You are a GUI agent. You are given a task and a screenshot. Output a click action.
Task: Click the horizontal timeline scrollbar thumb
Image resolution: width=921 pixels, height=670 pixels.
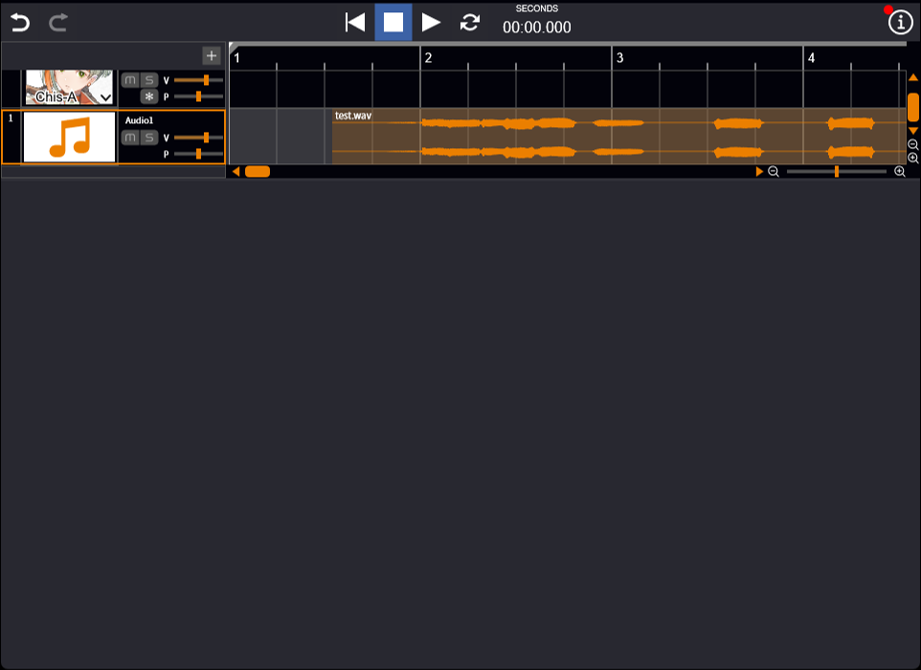257,171
